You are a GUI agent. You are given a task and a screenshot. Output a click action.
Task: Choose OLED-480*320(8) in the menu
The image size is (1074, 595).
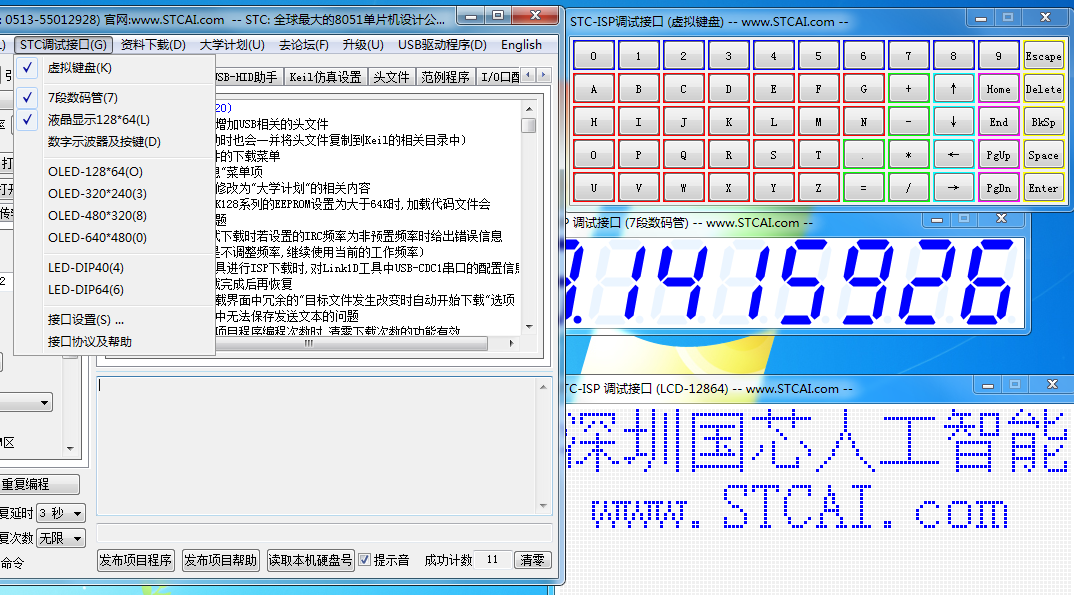click(x=114, y=216)
